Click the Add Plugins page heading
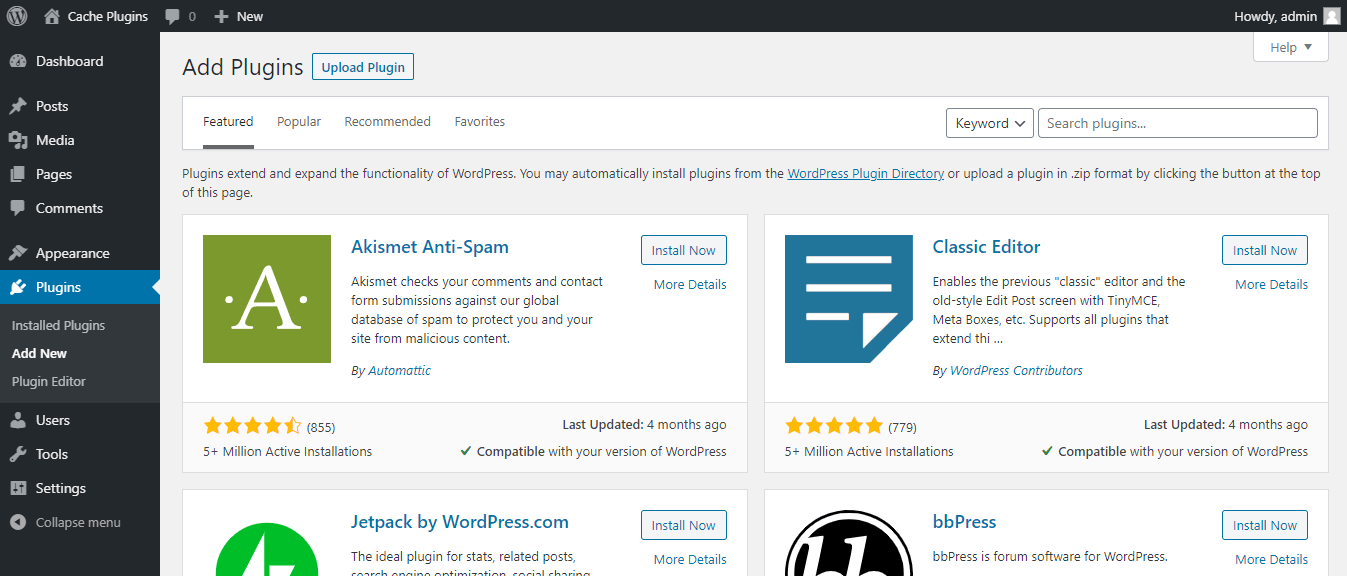The image size is (1347, 576). point(243,67)
